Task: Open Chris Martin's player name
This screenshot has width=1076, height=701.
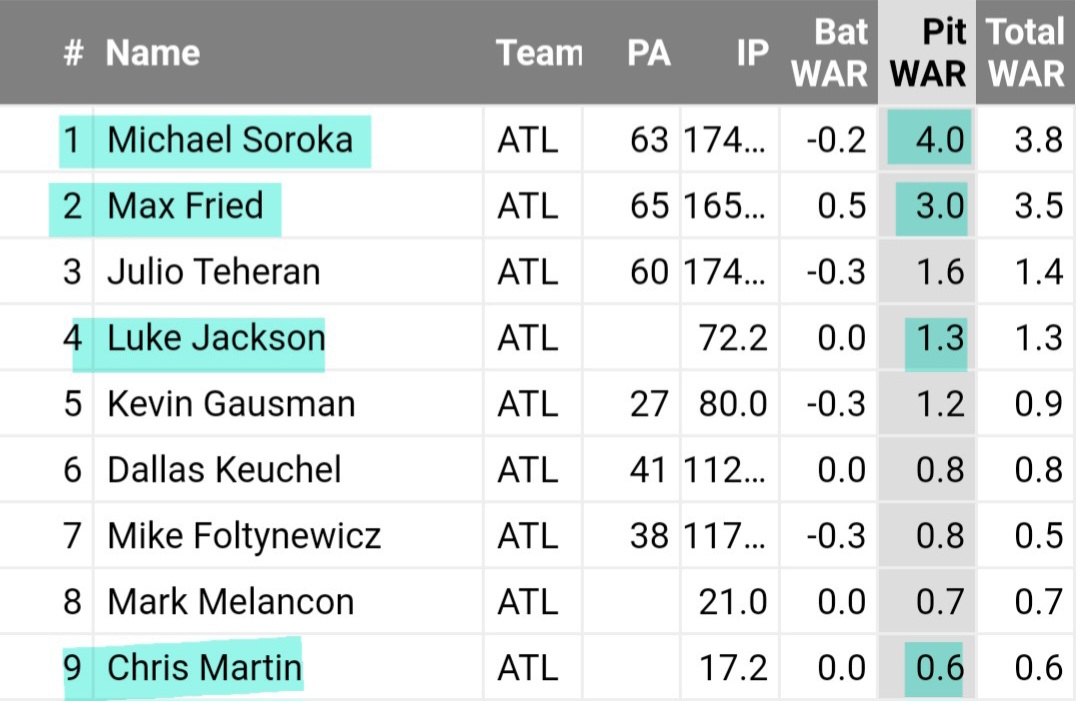Action: point(204,667)
